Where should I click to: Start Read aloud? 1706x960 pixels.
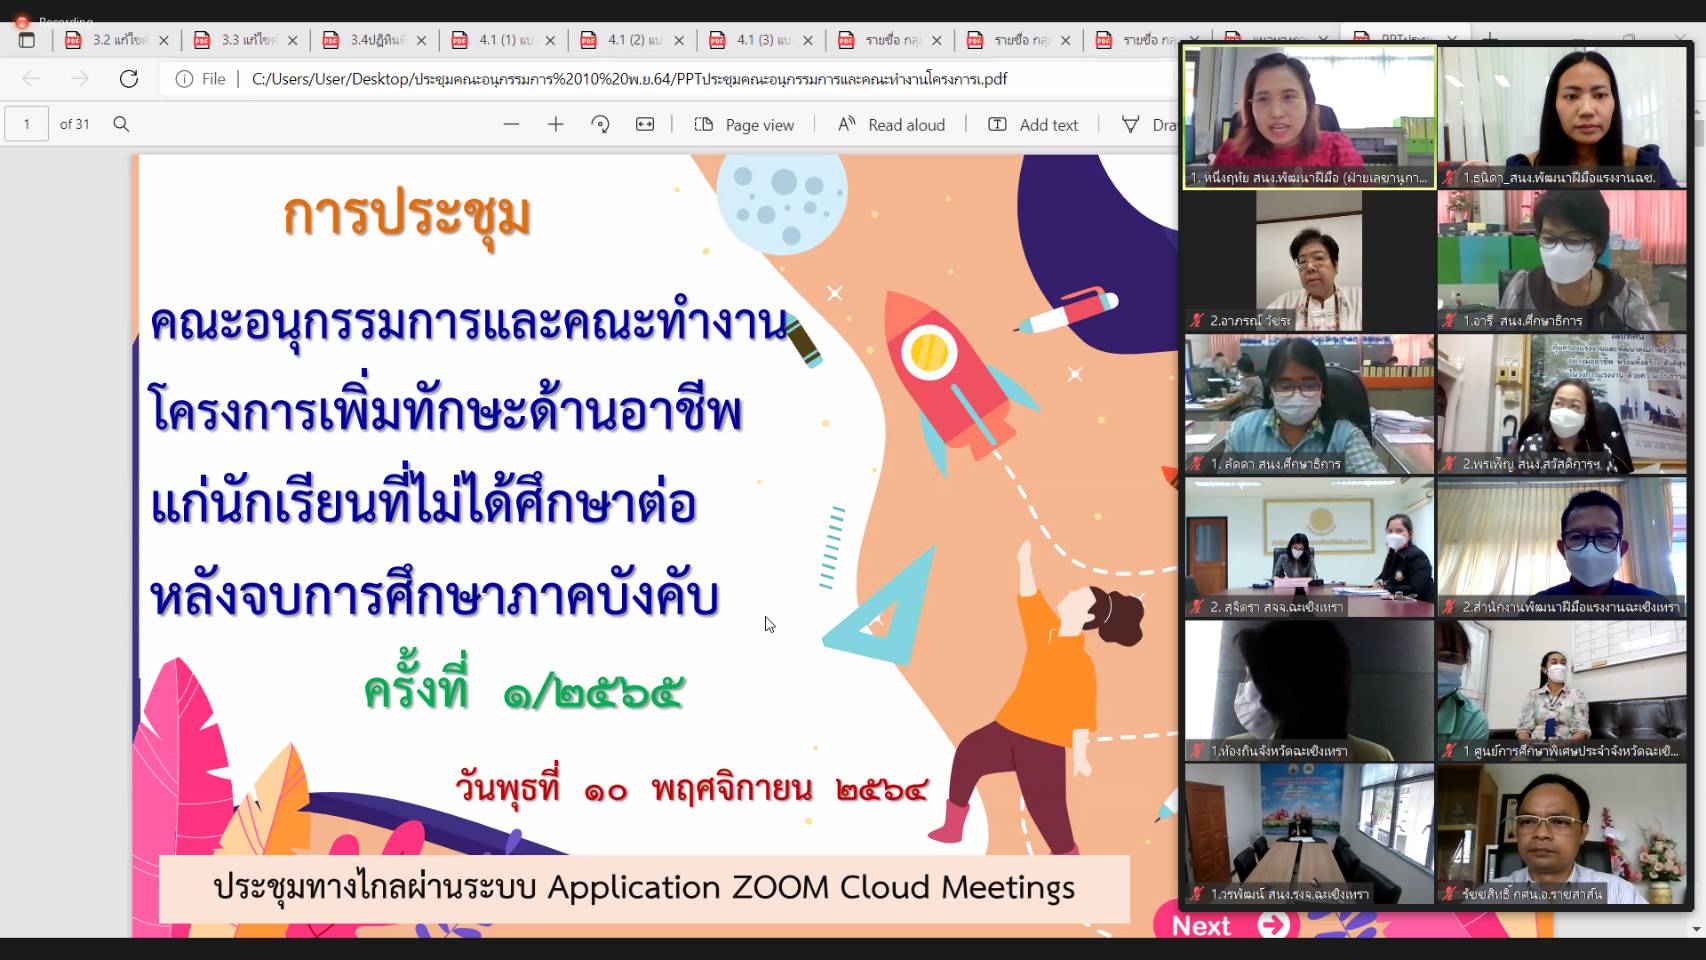pyautogui.click(x=891, y=124)
